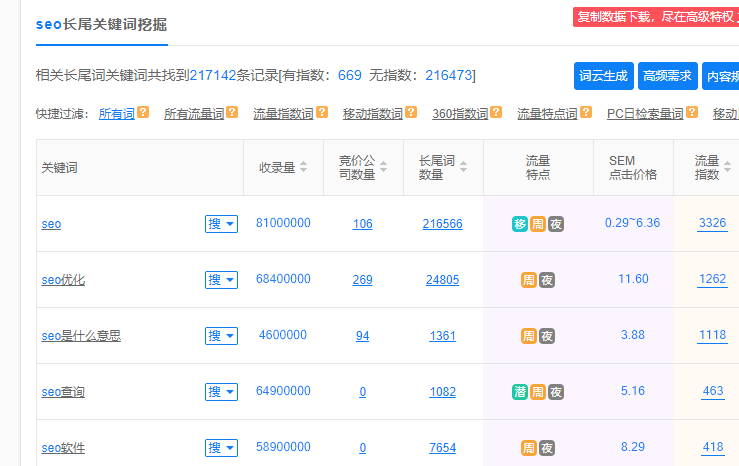Click help icon beside 移动指数词
Screen dimensions: 739x466
click(410, 114)
